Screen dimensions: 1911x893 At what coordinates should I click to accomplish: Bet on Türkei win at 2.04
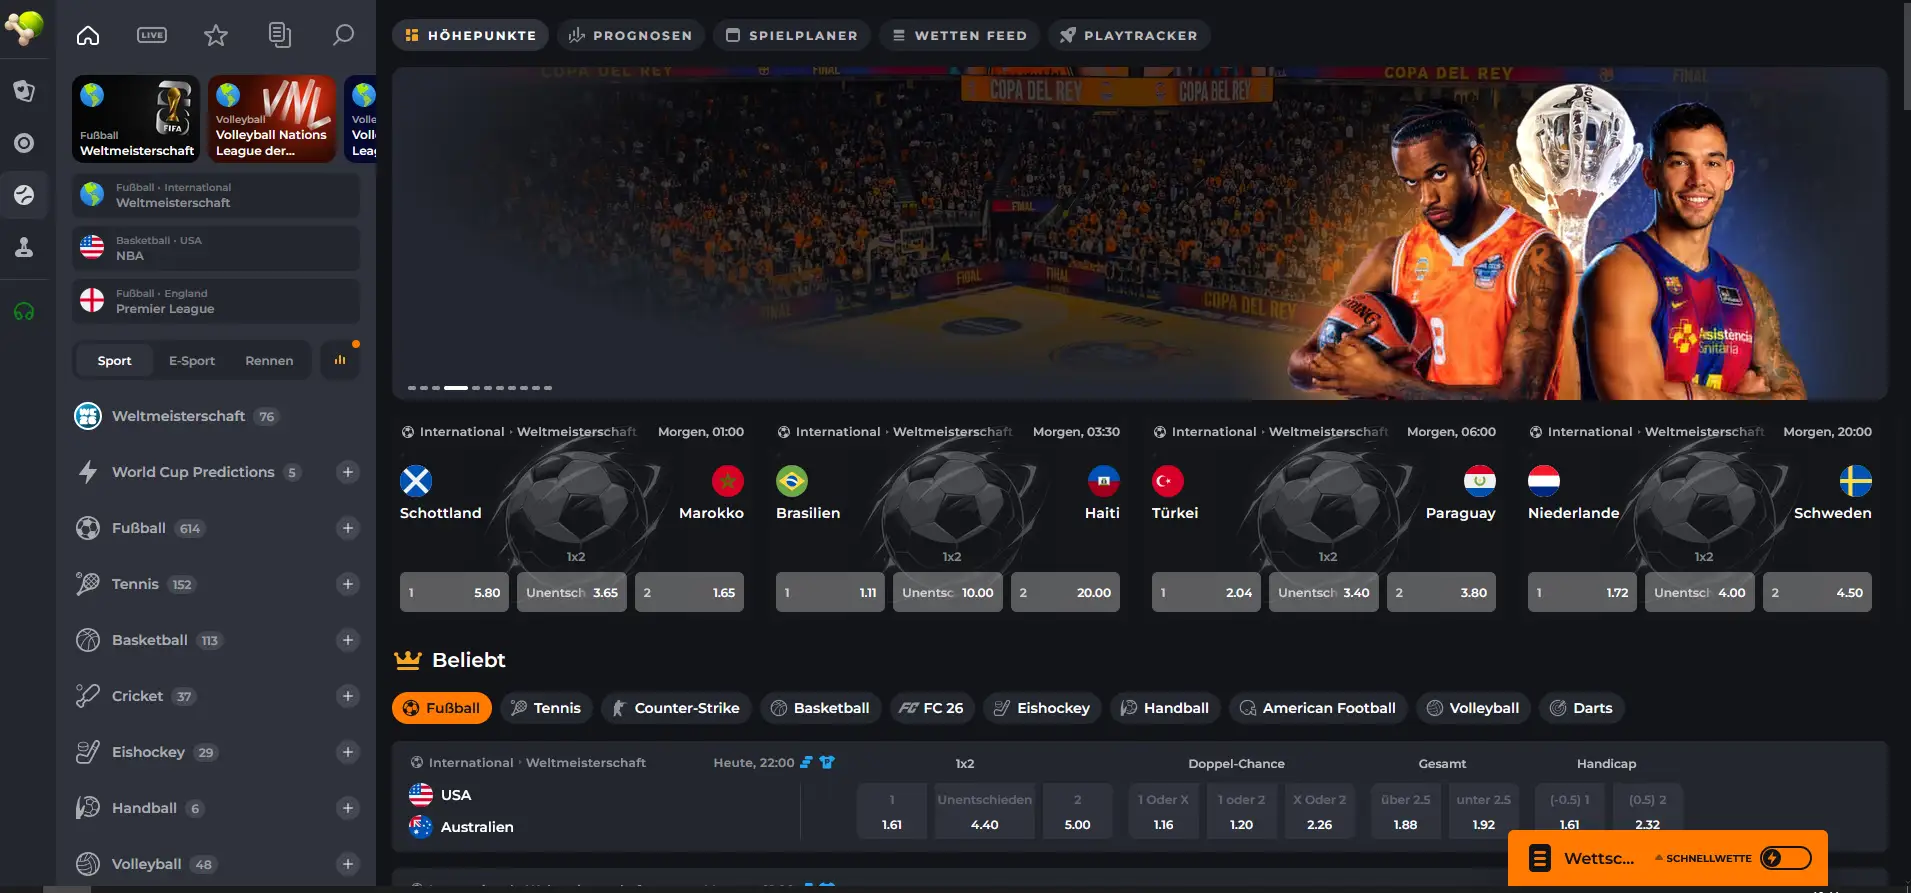pos(1206,592)
